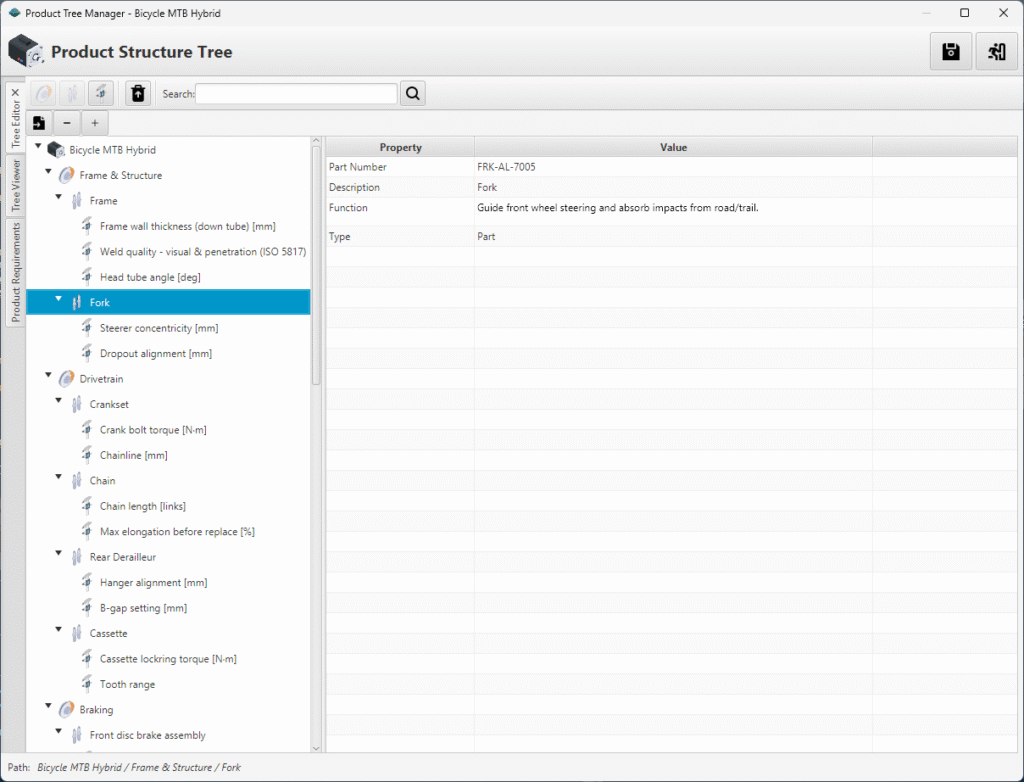
Task: Click the minus collapse-all button
Action: point(66,123)
